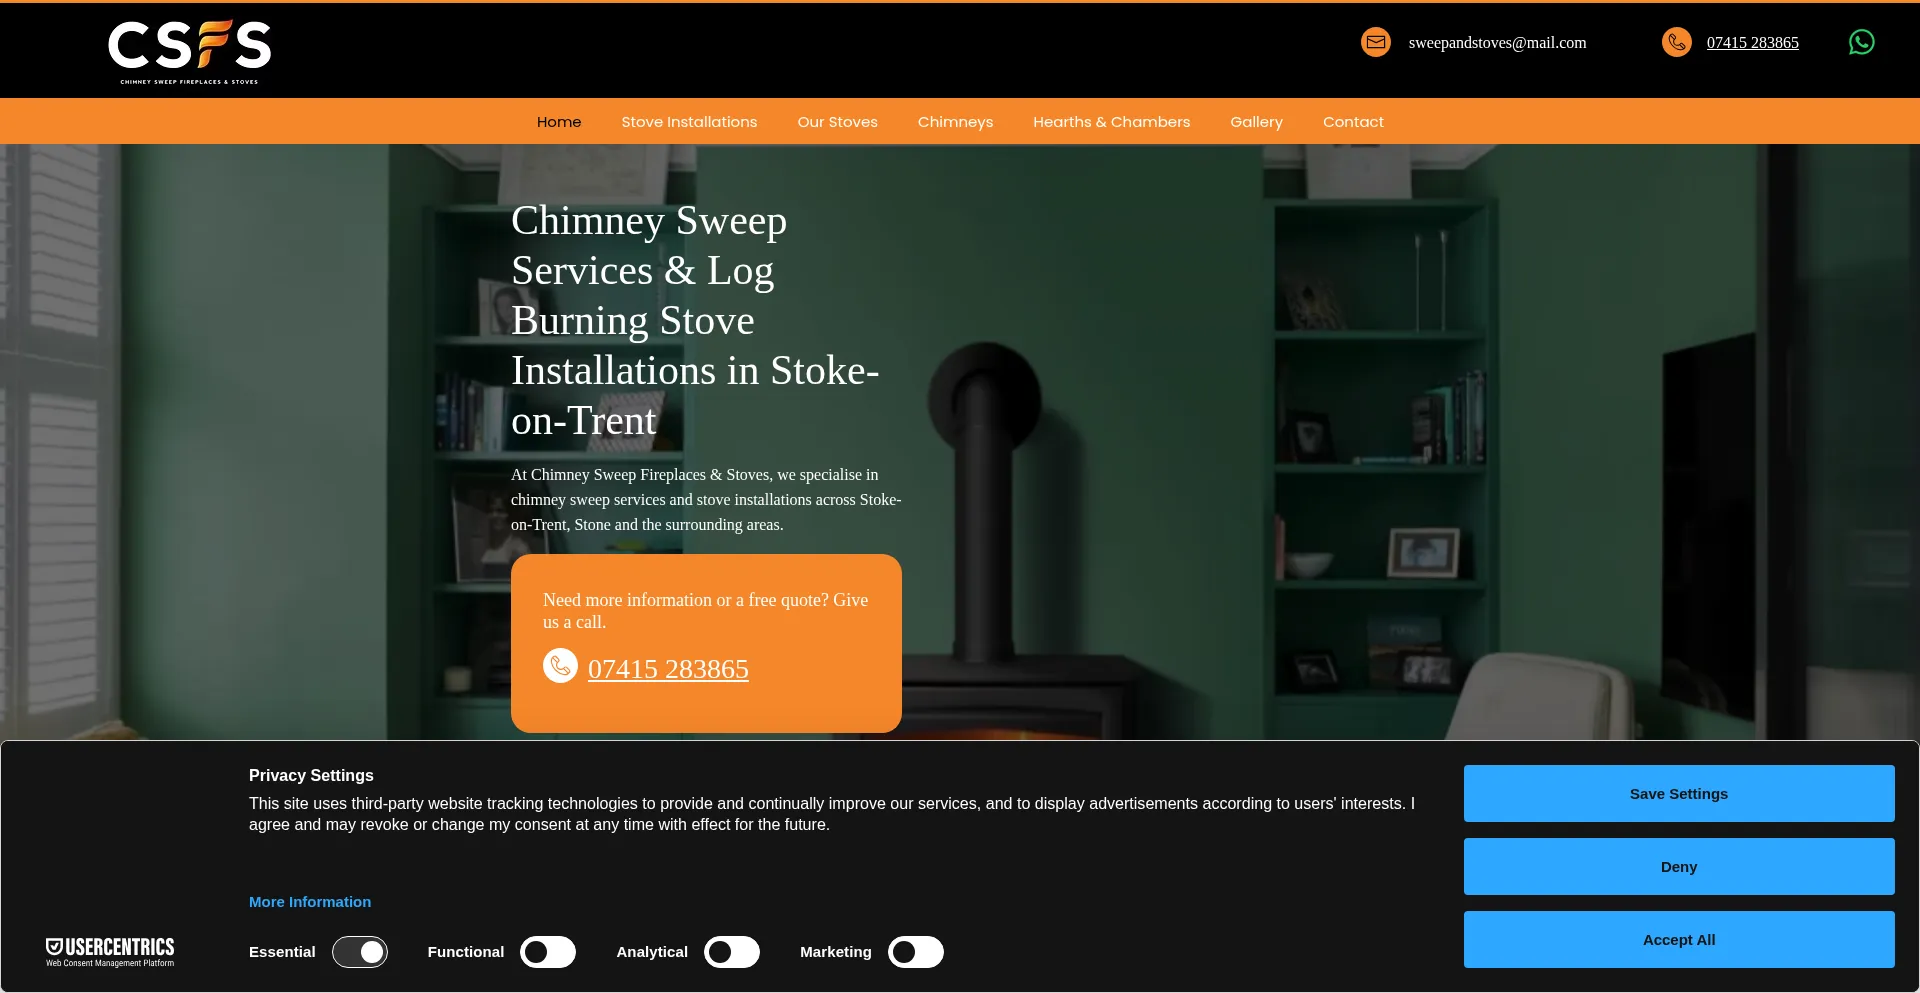Enable the Functional cookies toggle
The height and width of the screenshot is (993, 1920).
coord(548,952)
